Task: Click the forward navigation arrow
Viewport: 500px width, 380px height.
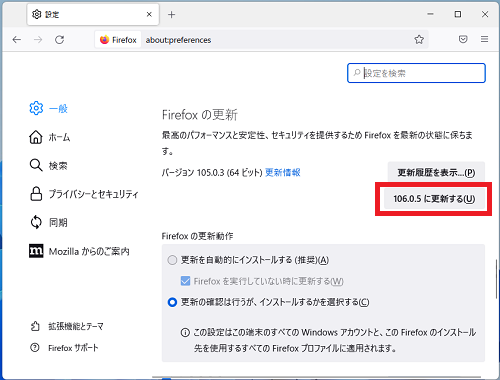Action: click(x=38, y=40)
